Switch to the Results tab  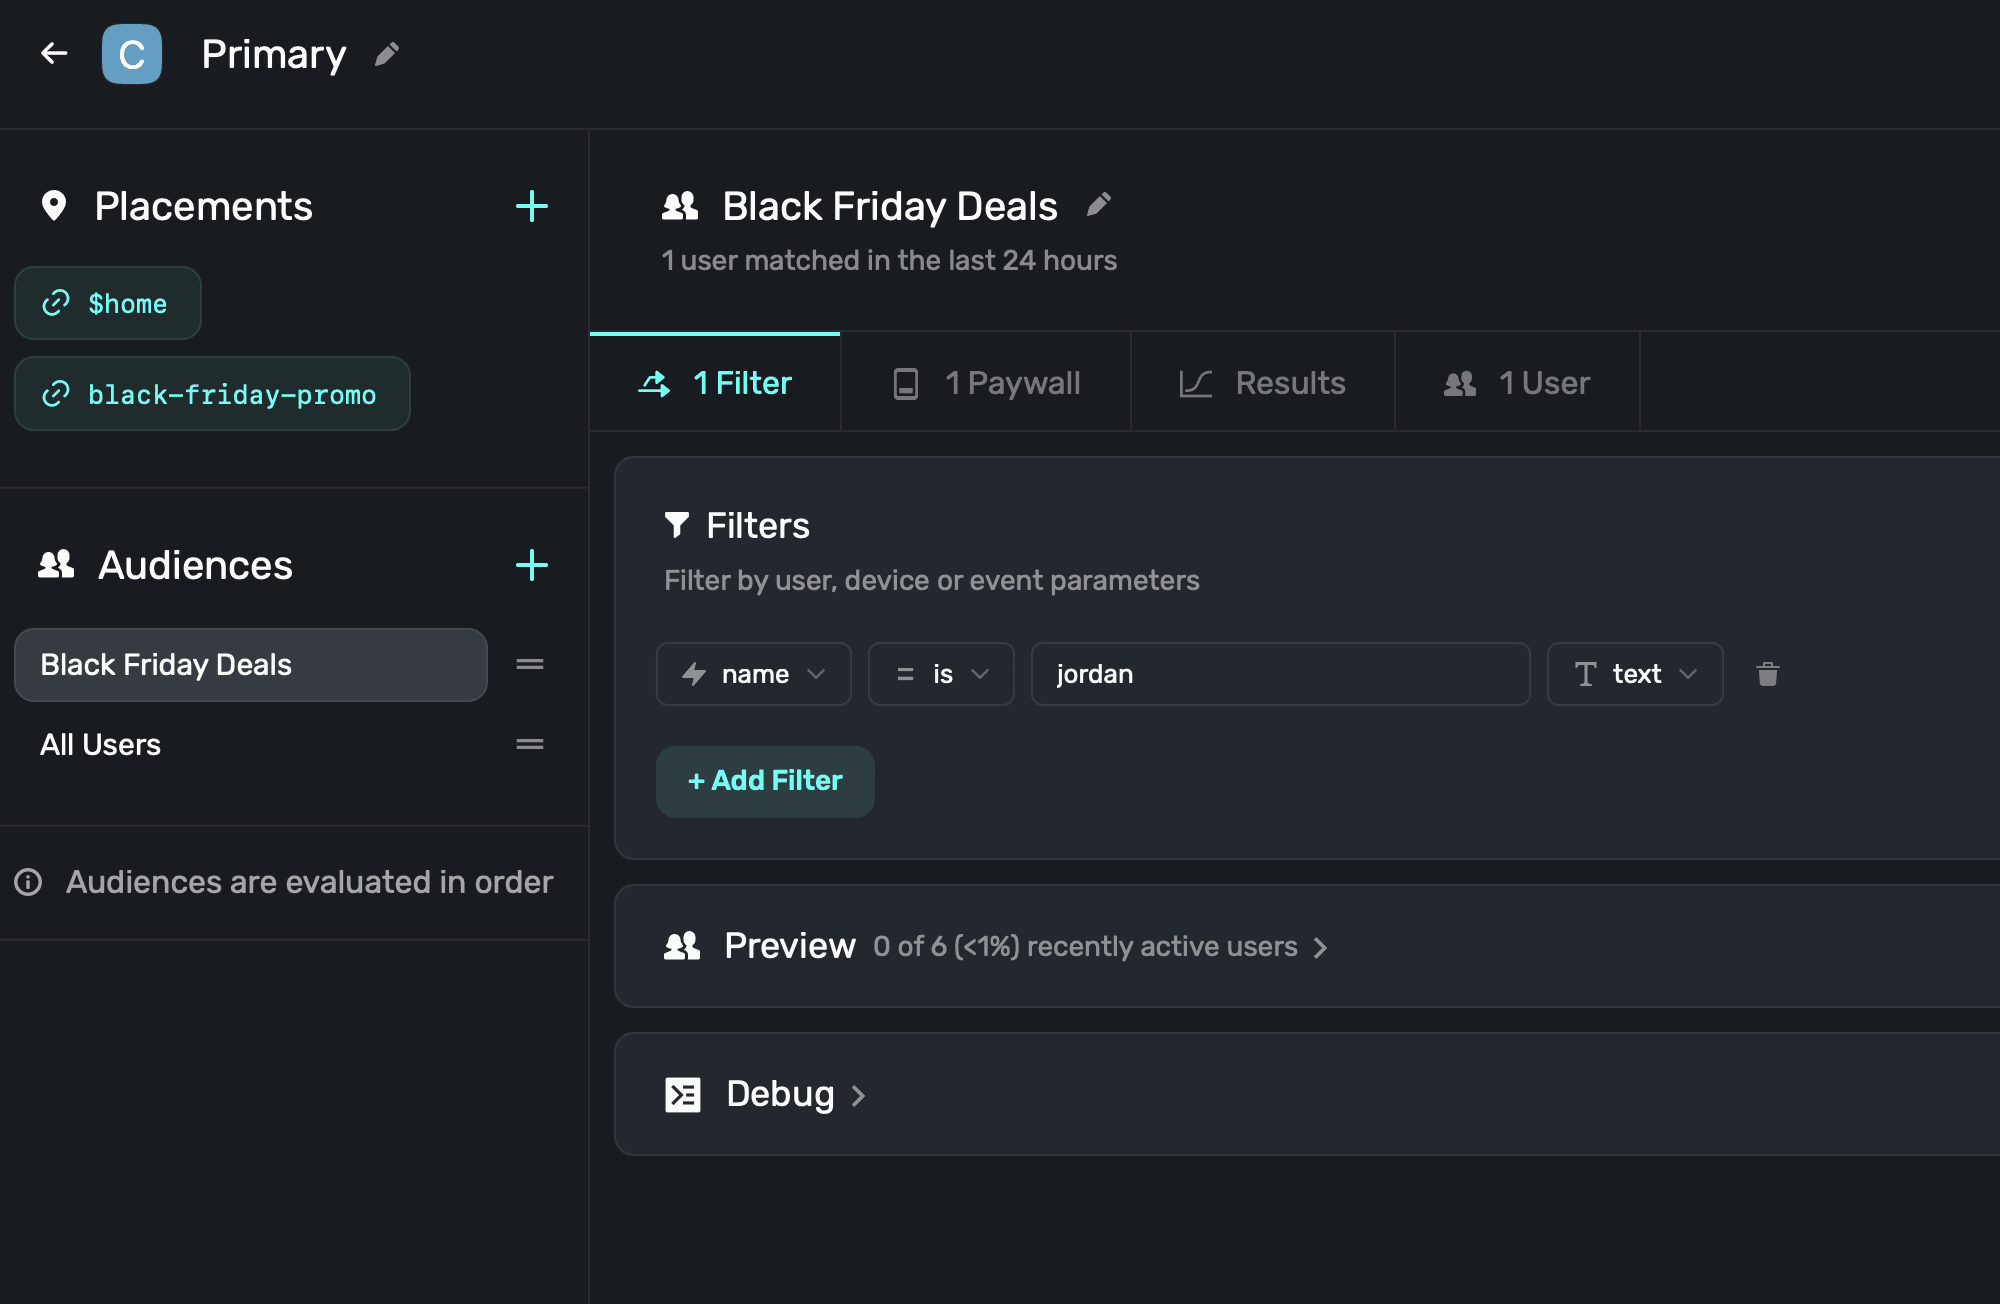coord(1263,383)
